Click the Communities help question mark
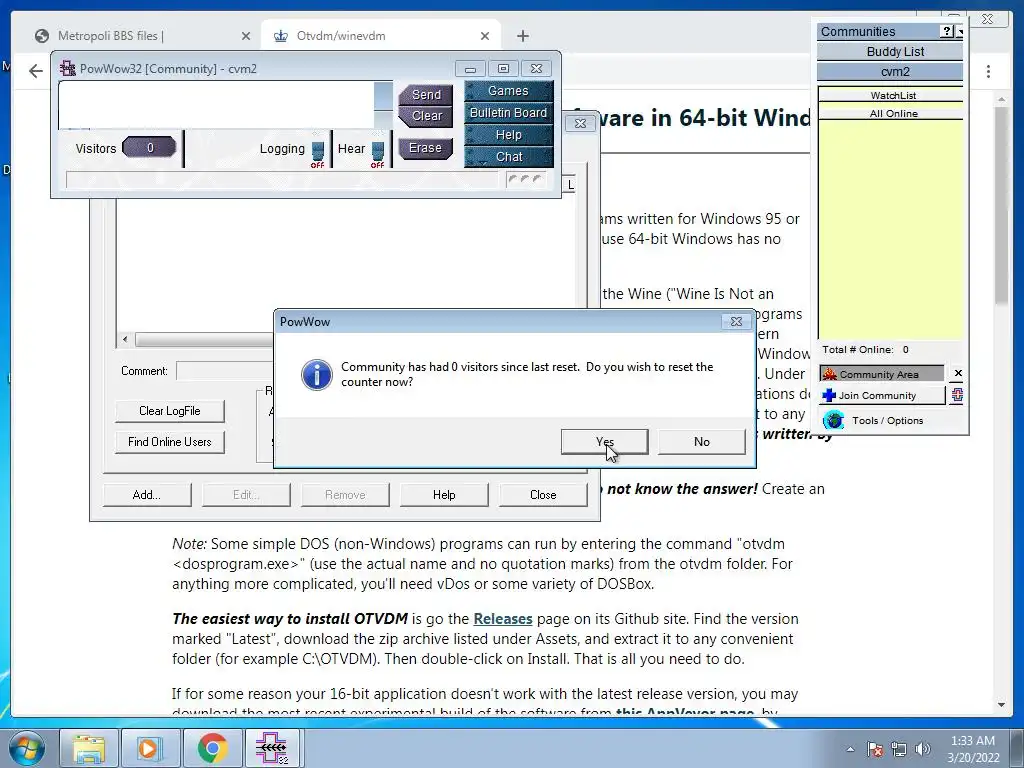This screenshot has height=768, width=1024. tap(947, 31)
